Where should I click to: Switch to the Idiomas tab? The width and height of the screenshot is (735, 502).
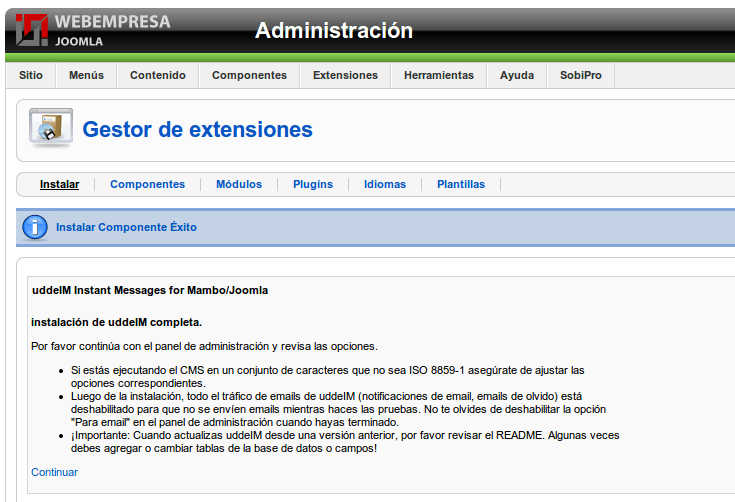point(385,184)
